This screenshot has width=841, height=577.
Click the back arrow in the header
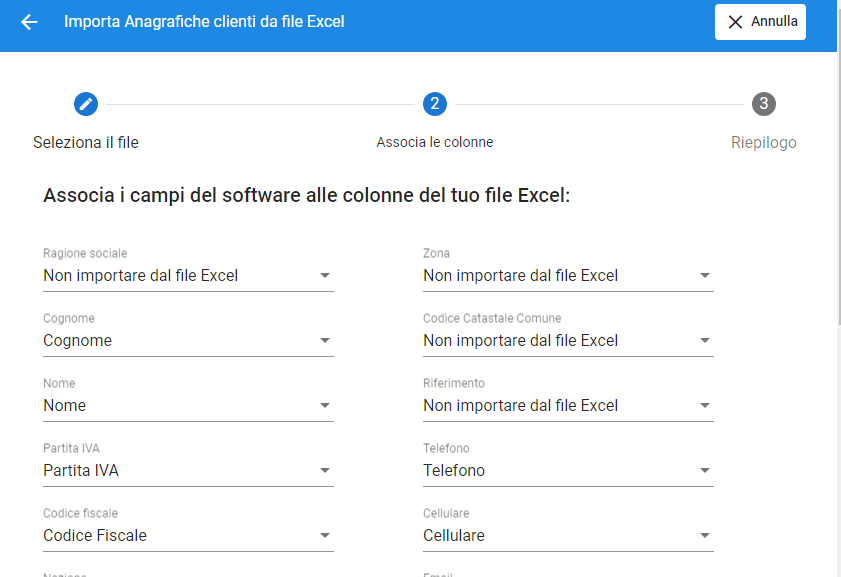point(29,21)
